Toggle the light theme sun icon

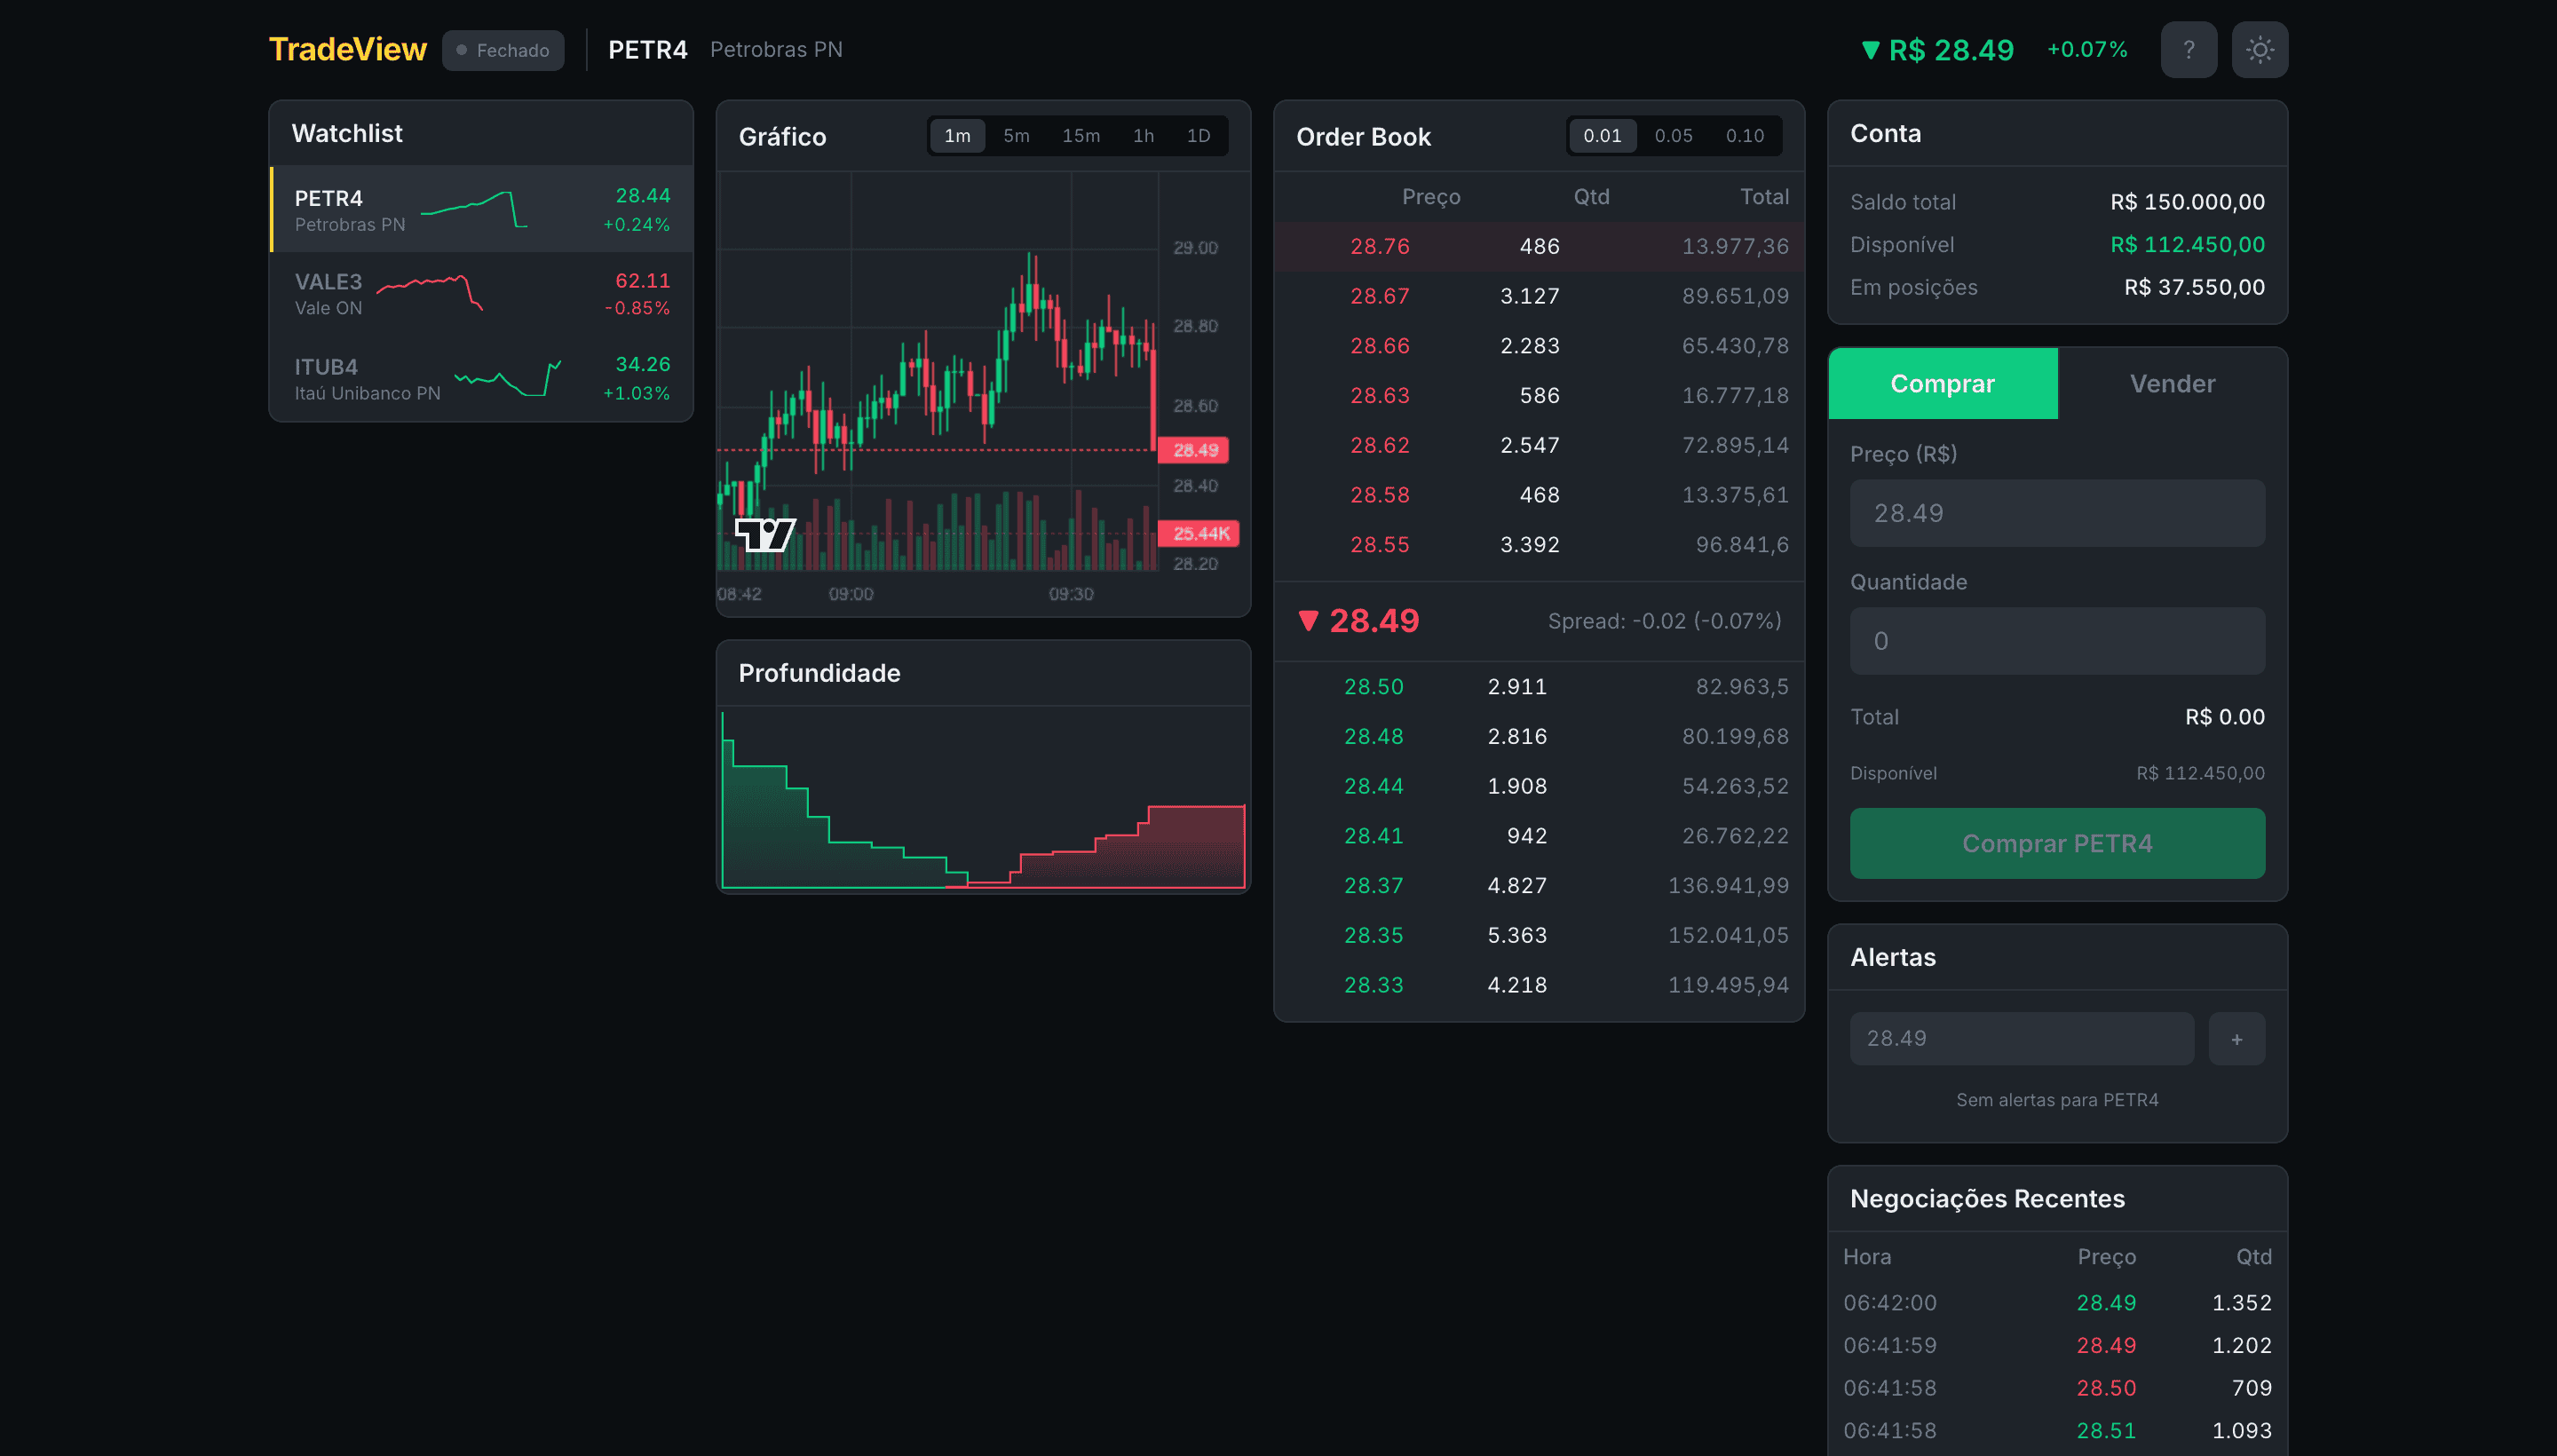2259,50
